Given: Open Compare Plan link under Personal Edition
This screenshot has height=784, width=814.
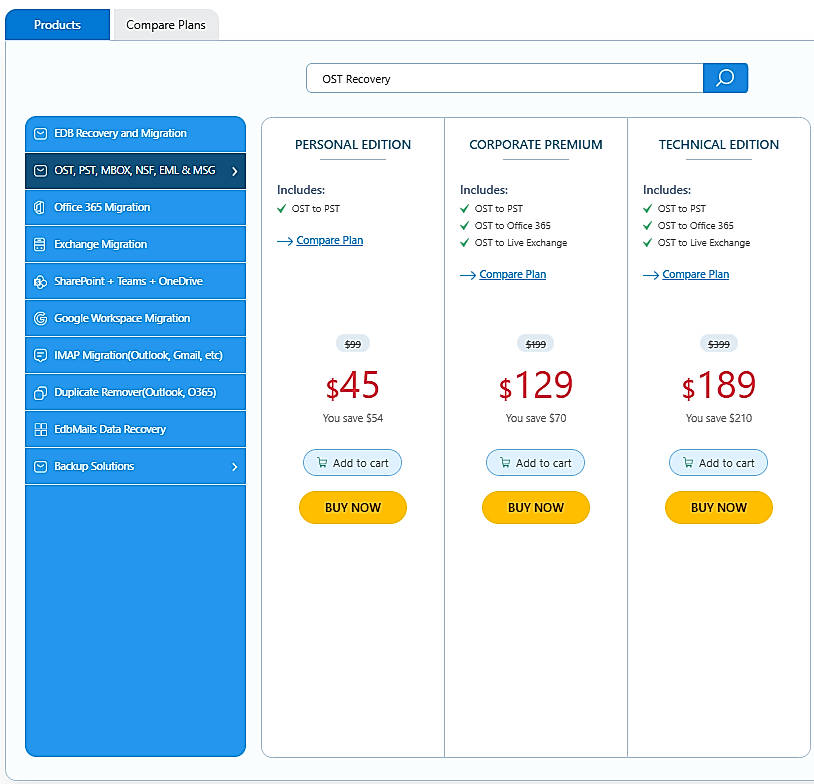Looking at the screenshot, I should [x=330, y=240].
